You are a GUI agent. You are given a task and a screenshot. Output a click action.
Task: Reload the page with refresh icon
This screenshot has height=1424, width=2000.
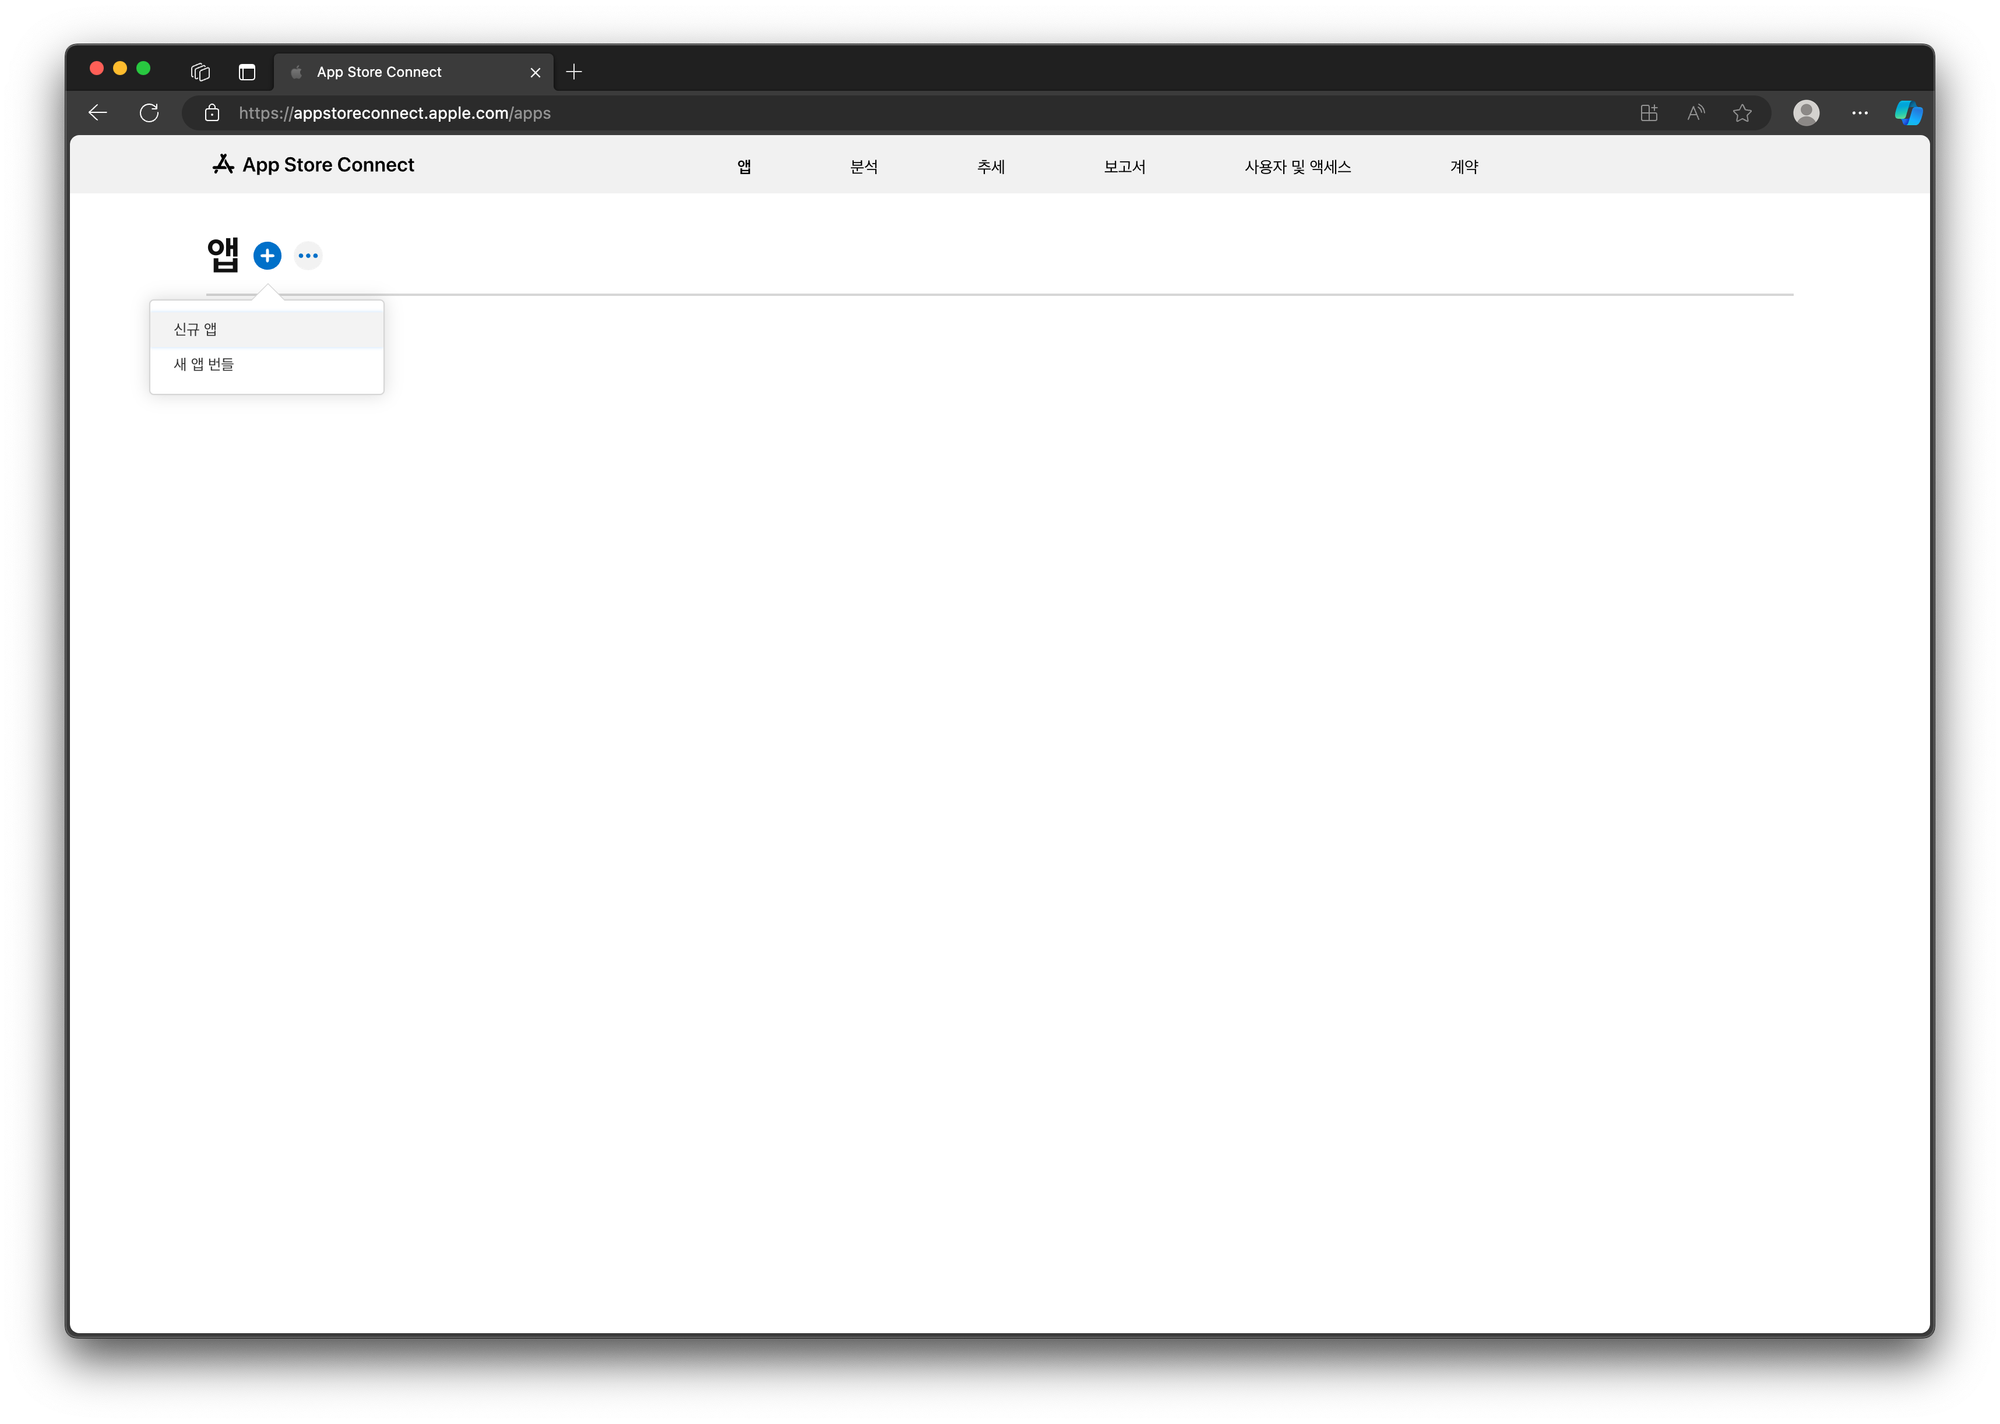[149, 113]
